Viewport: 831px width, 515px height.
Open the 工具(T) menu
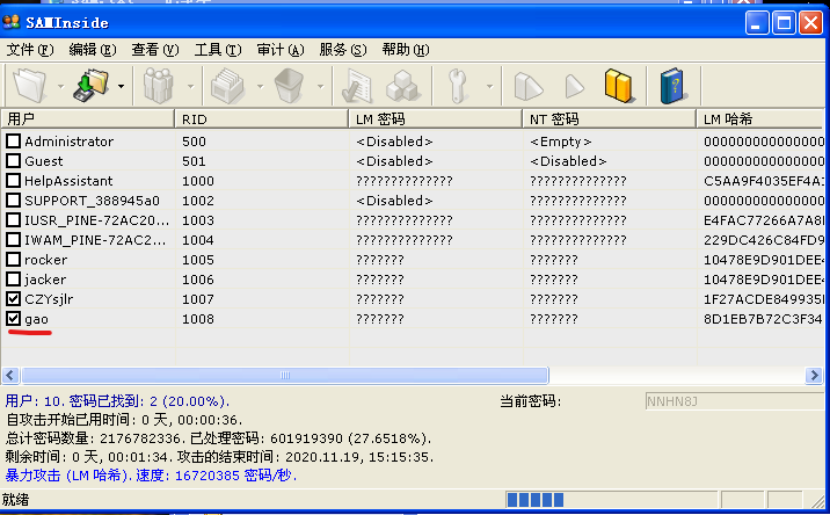point(217,50)
